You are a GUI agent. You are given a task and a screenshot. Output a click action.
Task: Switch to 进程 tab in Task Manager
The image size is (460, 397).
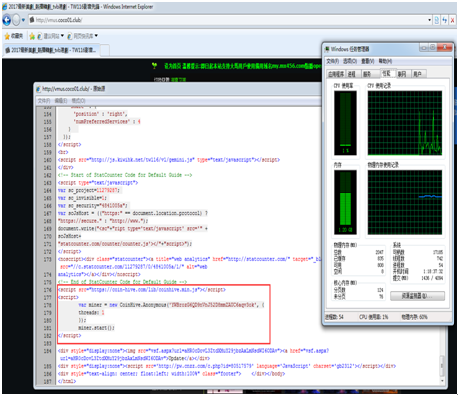click(x=352, y=74)
